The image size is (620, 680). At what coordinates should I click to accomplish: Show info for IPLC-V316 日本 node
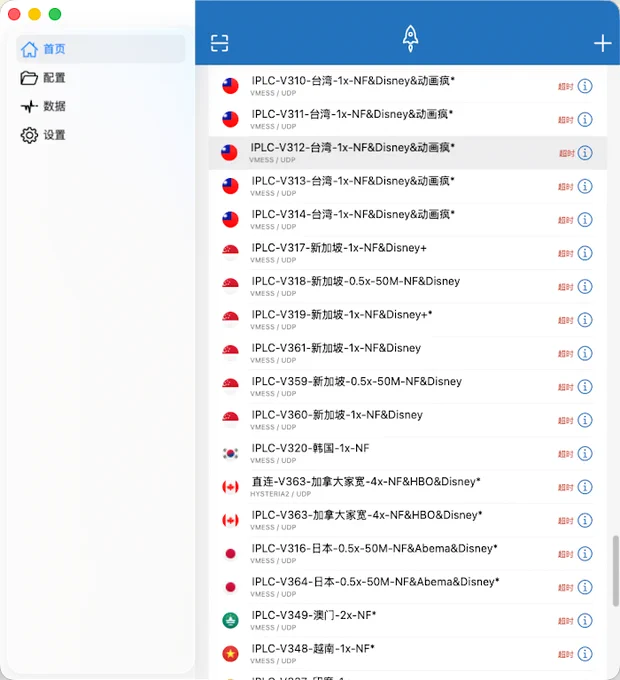coord(585,553)
